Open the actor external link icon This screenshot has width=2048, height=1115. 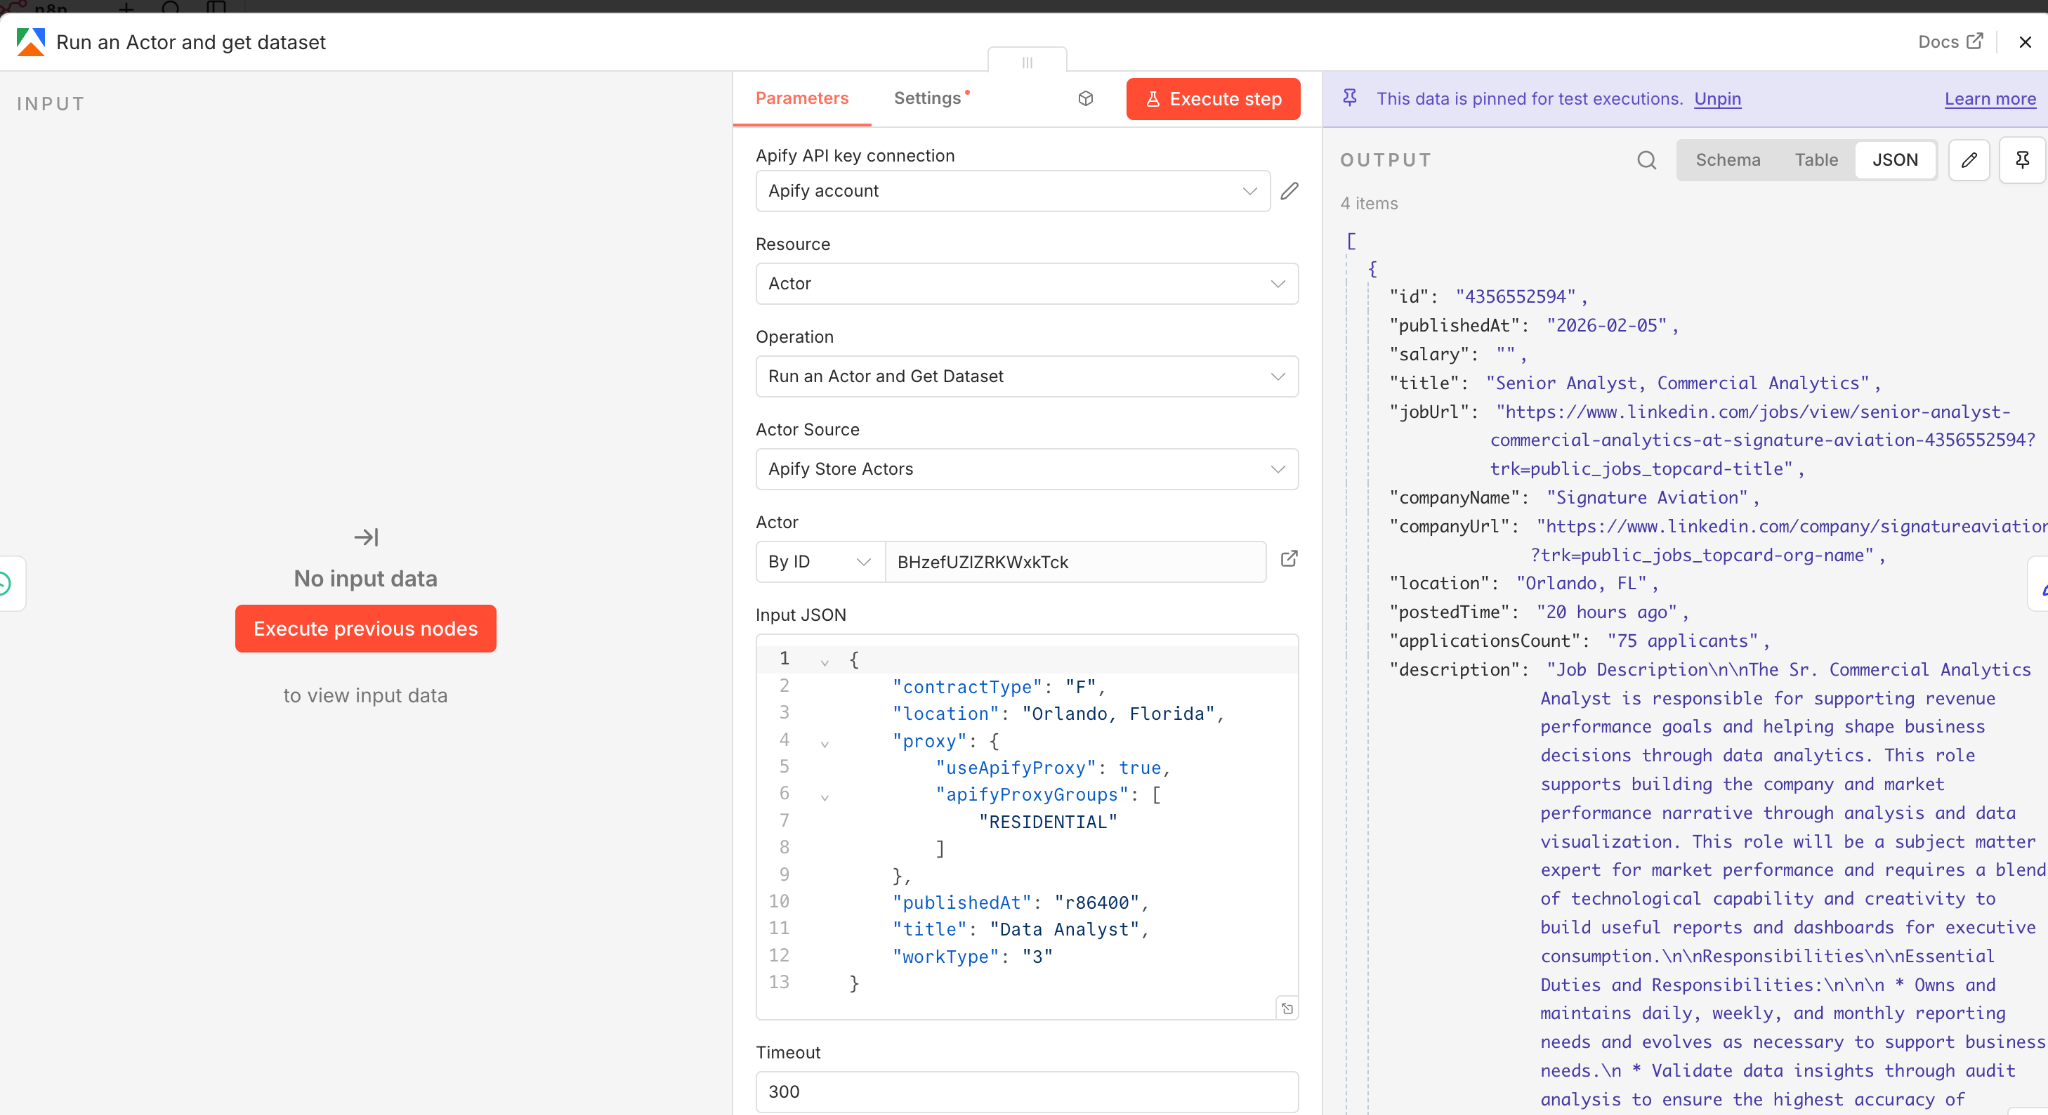pos(1289,559)
